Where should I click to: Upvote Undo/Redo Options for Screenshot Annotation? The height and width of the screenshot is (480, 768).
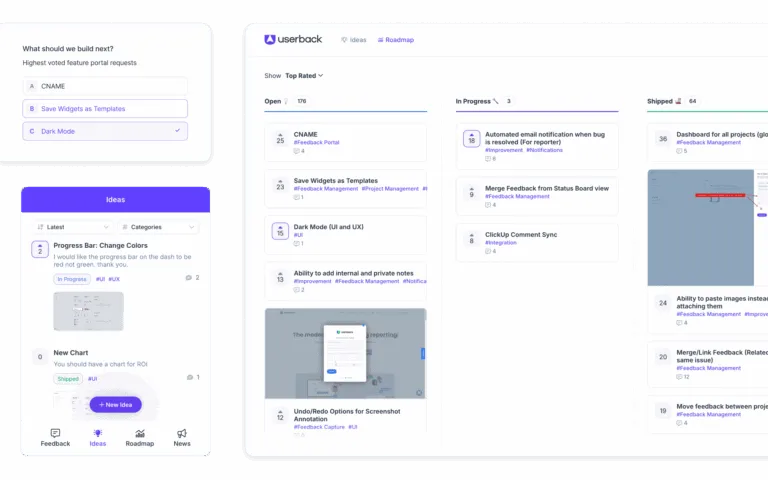(280, 415)
